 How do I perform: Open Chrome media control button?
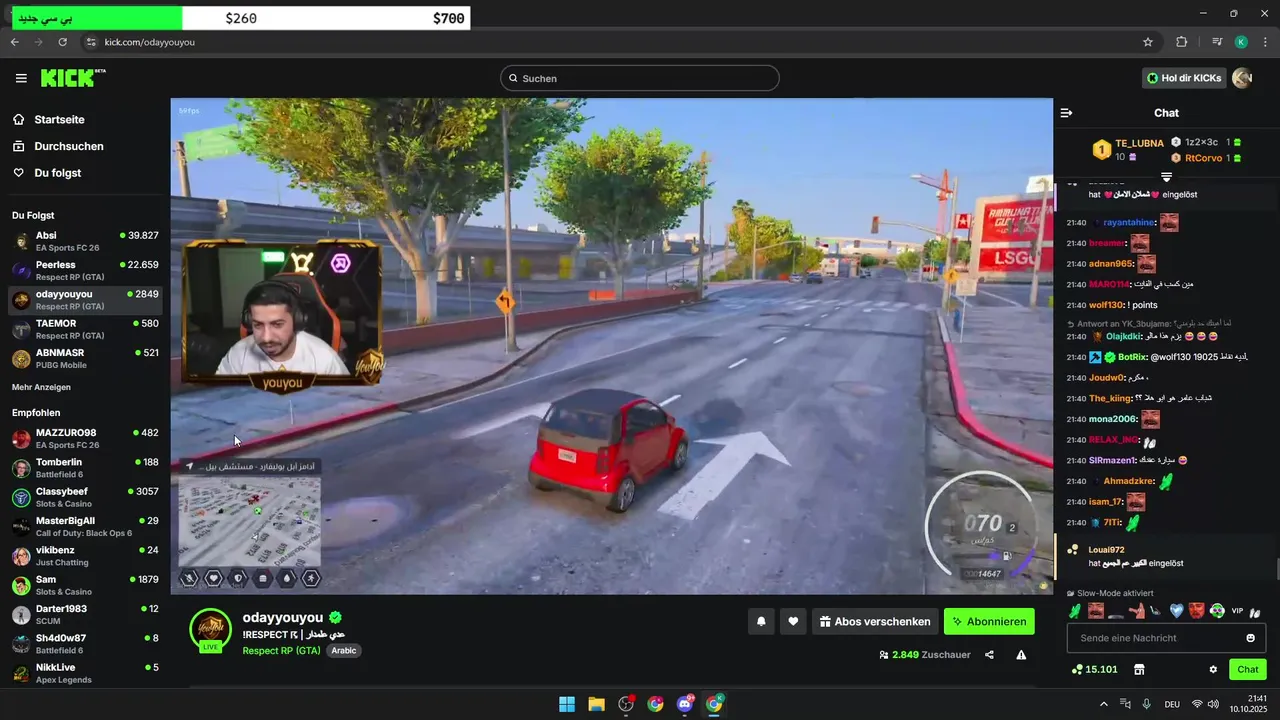[x=1217, y=42]
